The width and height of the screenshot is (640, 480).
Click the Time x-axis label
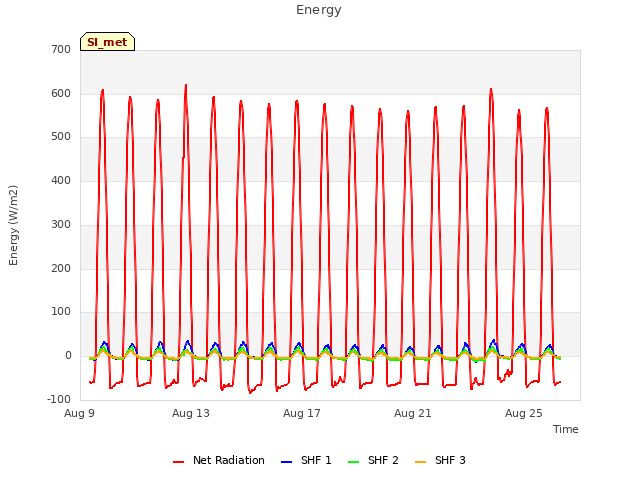click(x=566, y=429)
